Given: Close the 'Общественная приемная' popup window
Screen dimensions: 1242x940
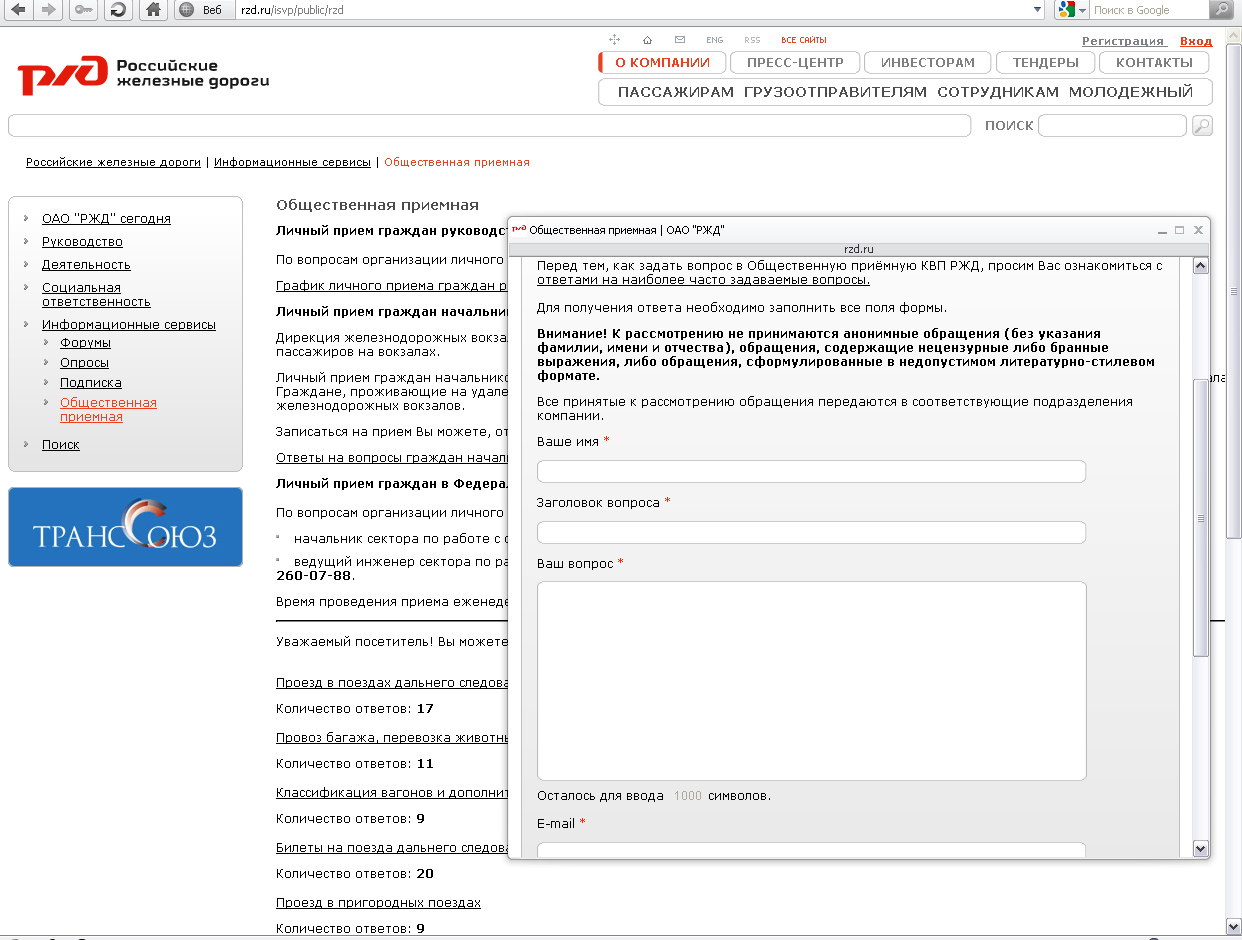Looking at the screenshot, I should tap(1198, 230).
